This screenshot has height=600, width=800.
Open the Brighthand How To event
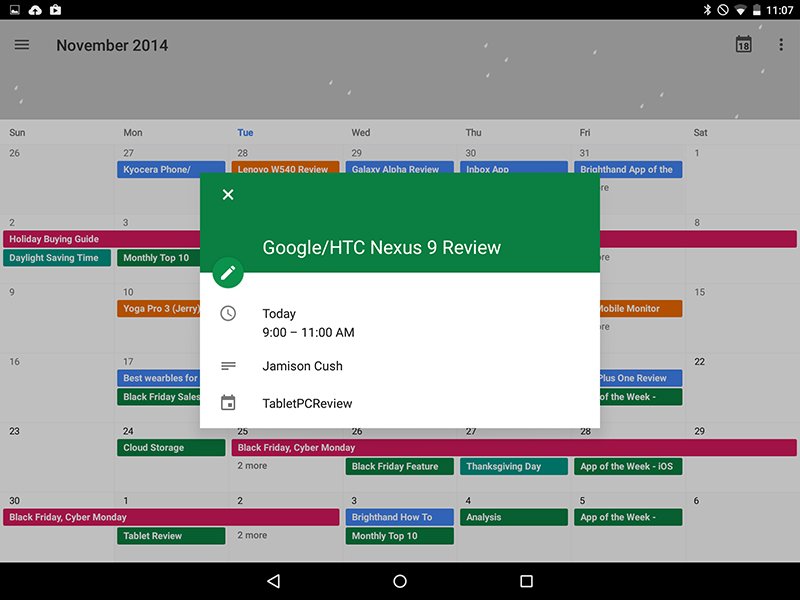click(399, 517)
